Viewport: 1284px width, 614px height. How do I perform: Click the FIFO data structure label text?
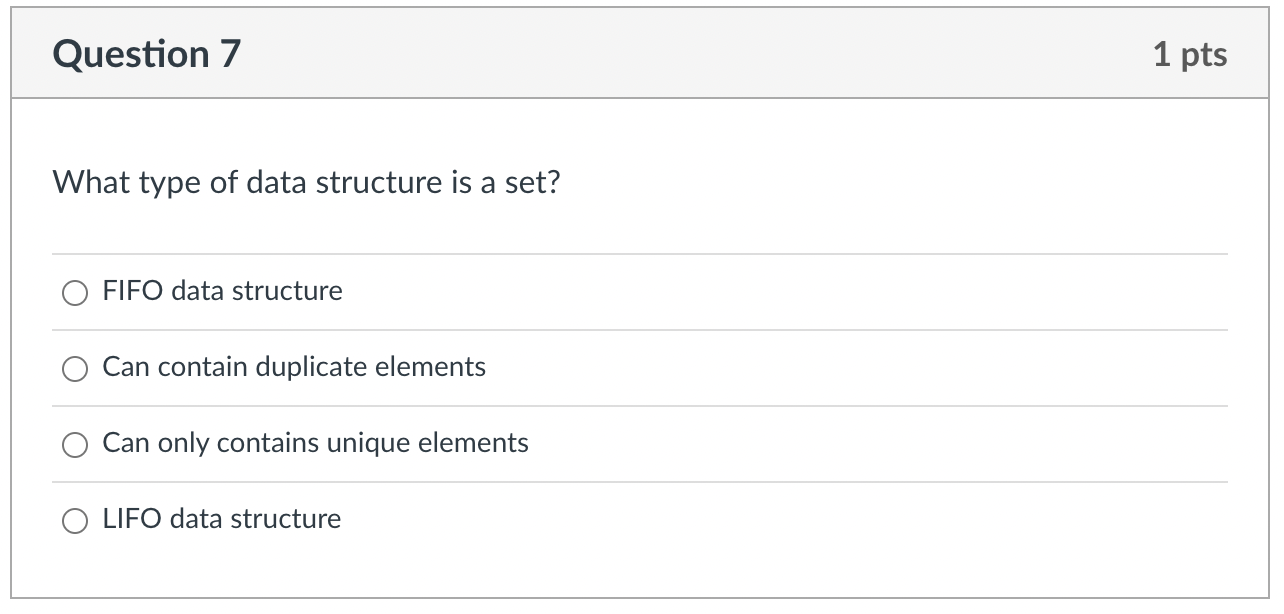point(222,292)
